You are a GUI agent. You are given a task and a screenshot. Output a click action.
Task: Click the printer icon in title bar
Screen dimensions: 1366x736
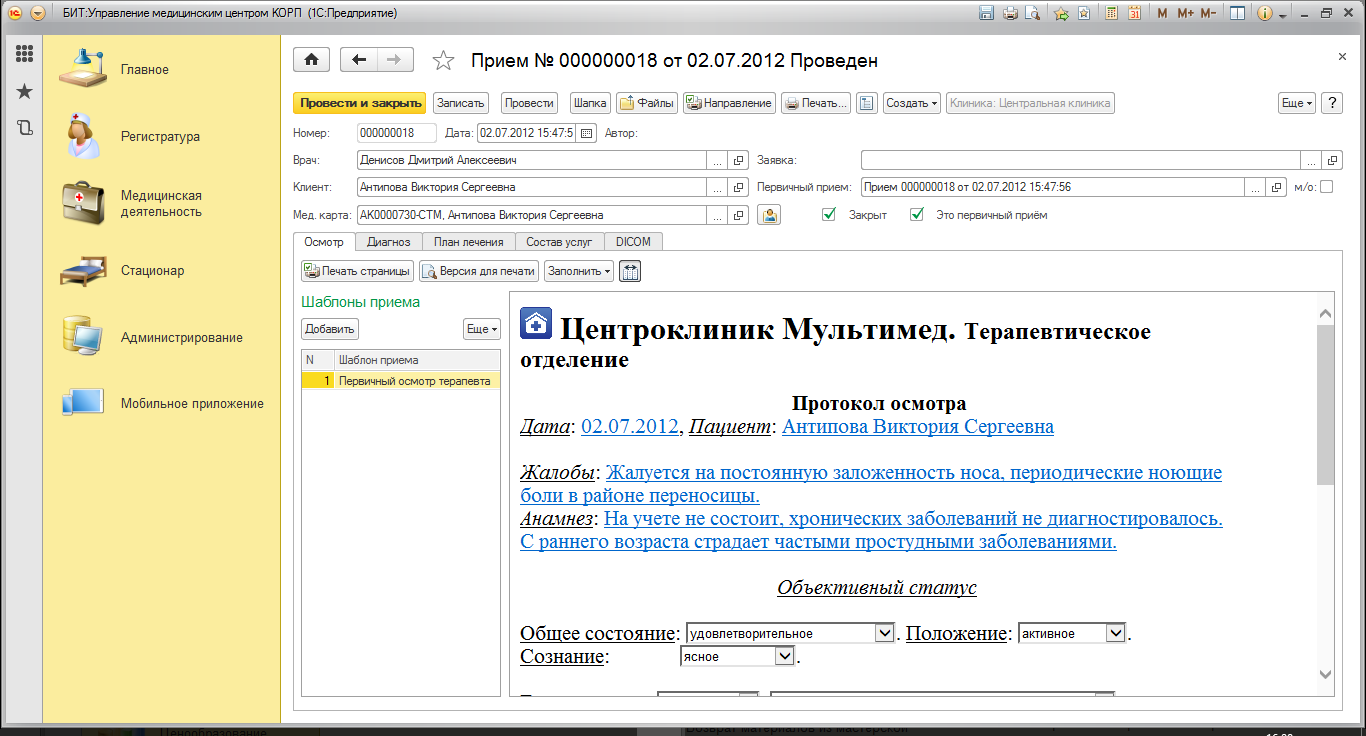pyautogui.click(x=1010, y=14)
